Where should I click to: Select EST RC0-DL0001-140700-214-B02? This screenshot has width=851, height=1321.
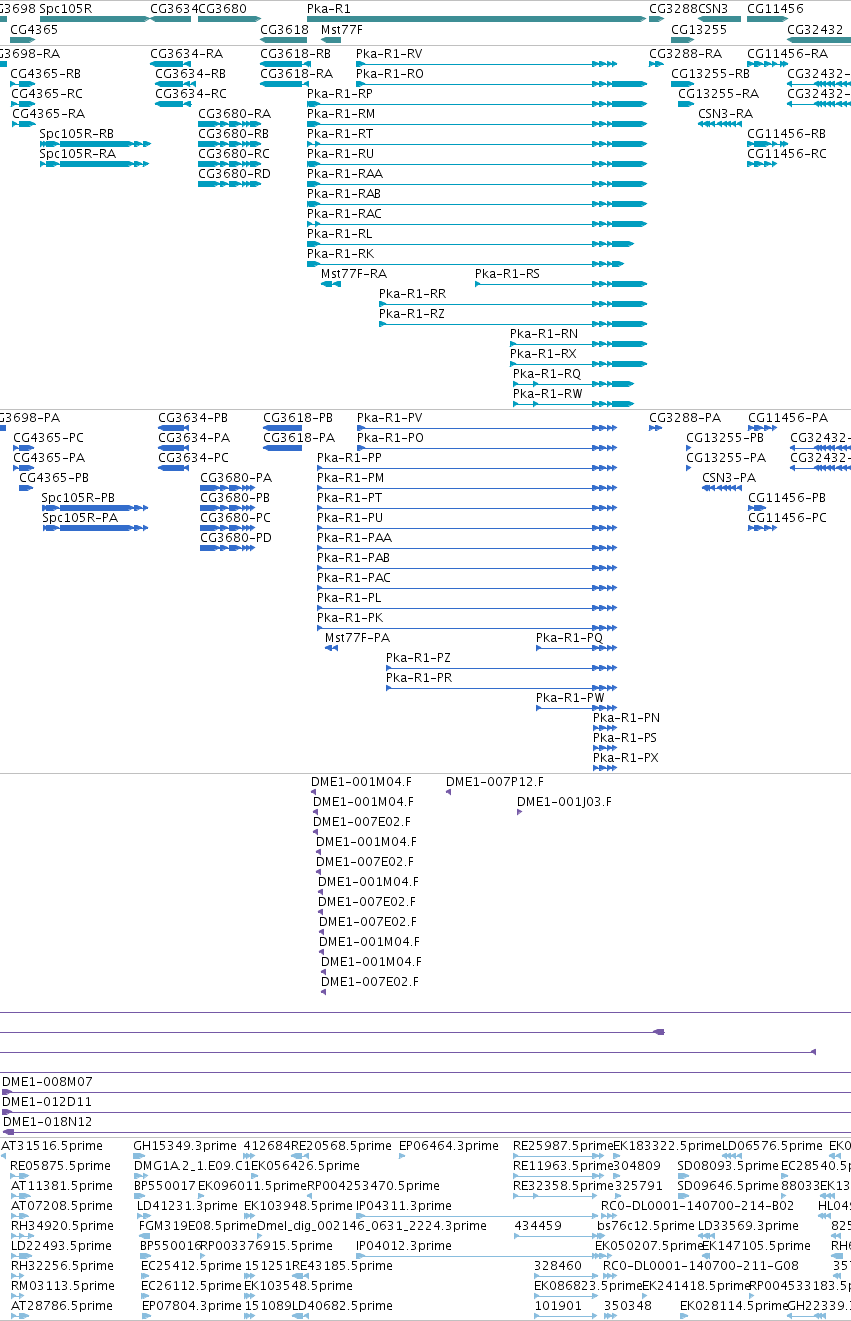(x=698, y=1205)
